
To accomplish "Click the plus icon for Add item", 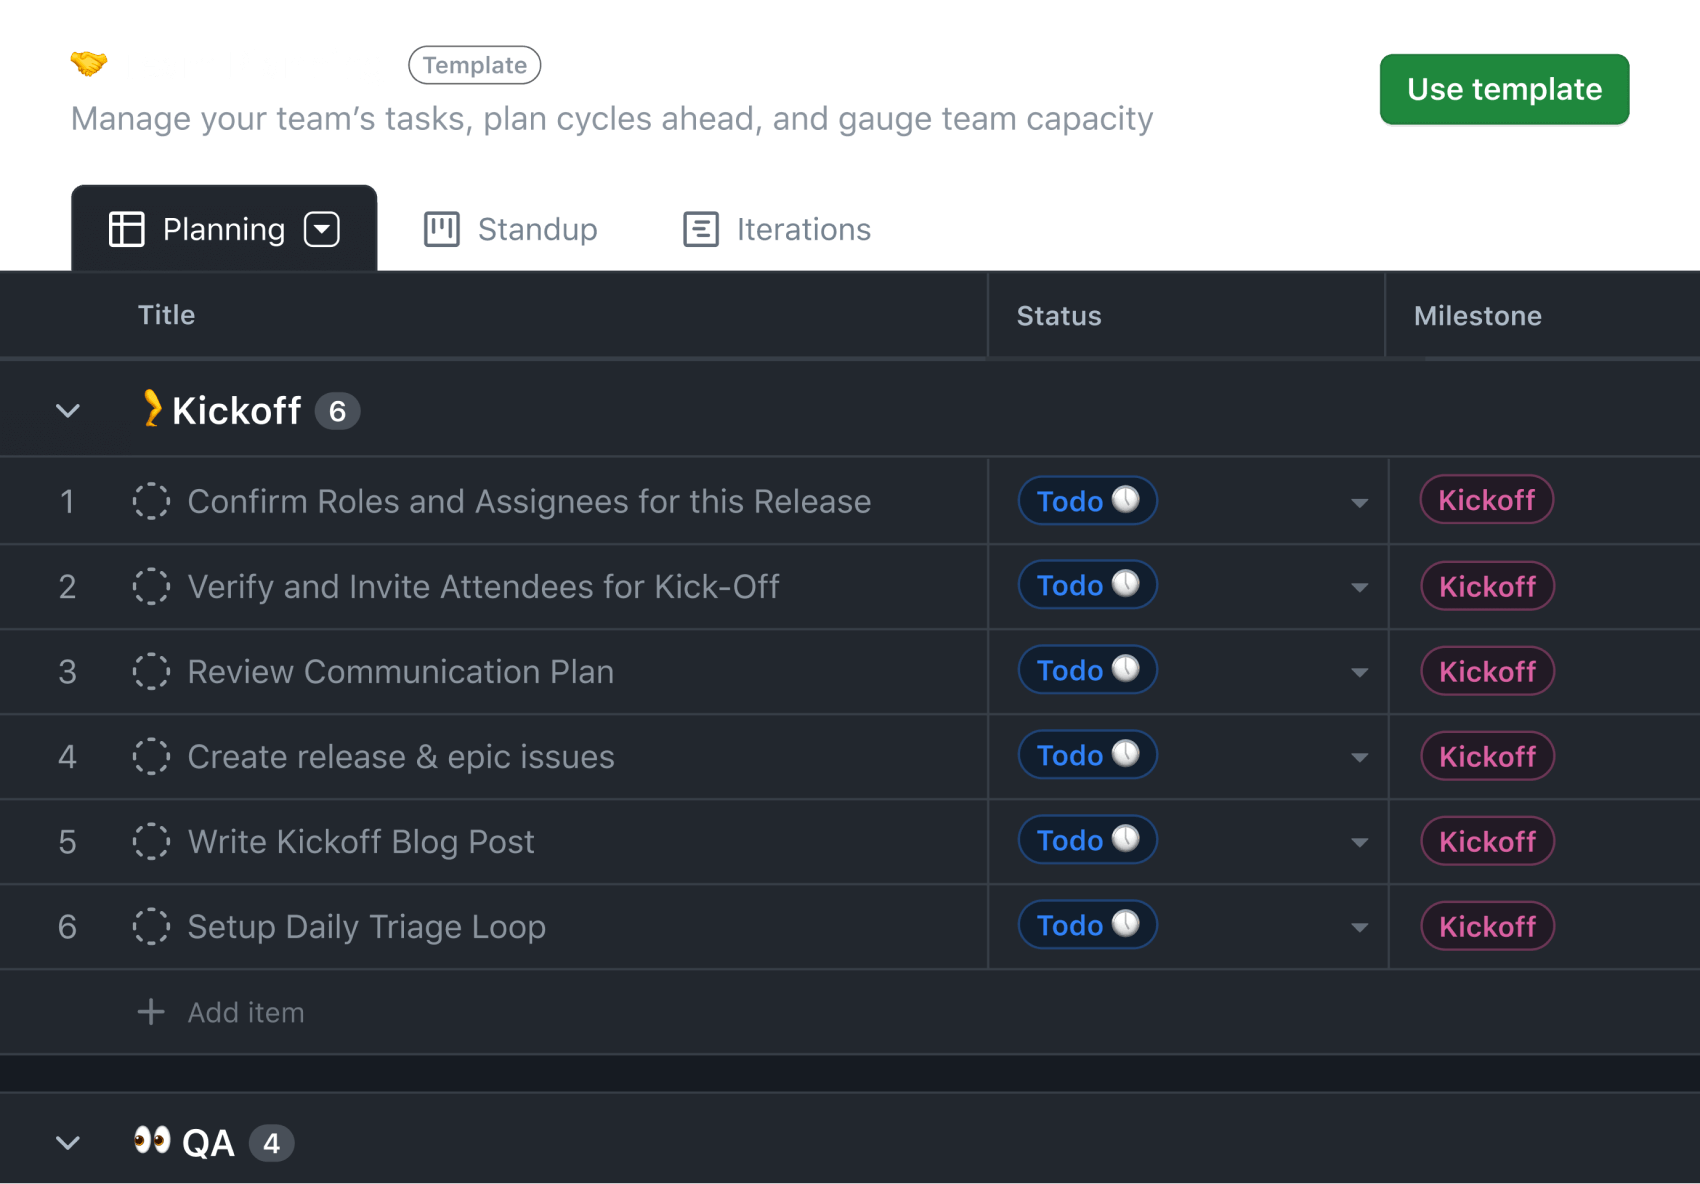I will 151,1012.
